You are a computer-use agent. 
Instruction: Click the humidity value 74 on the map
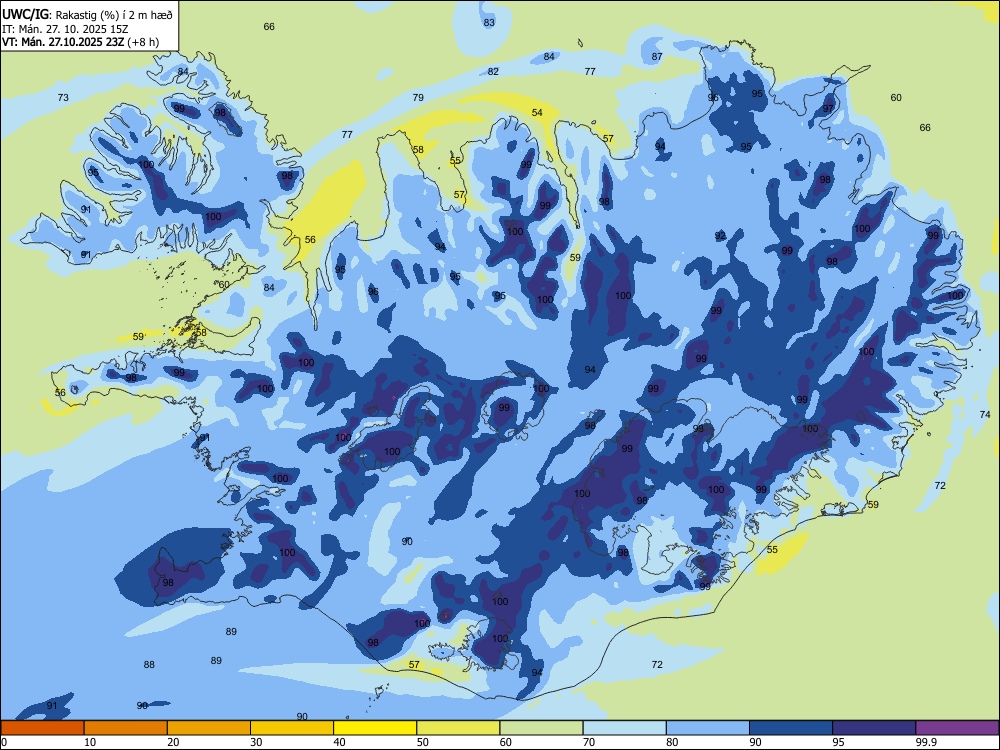coord(985,415)
